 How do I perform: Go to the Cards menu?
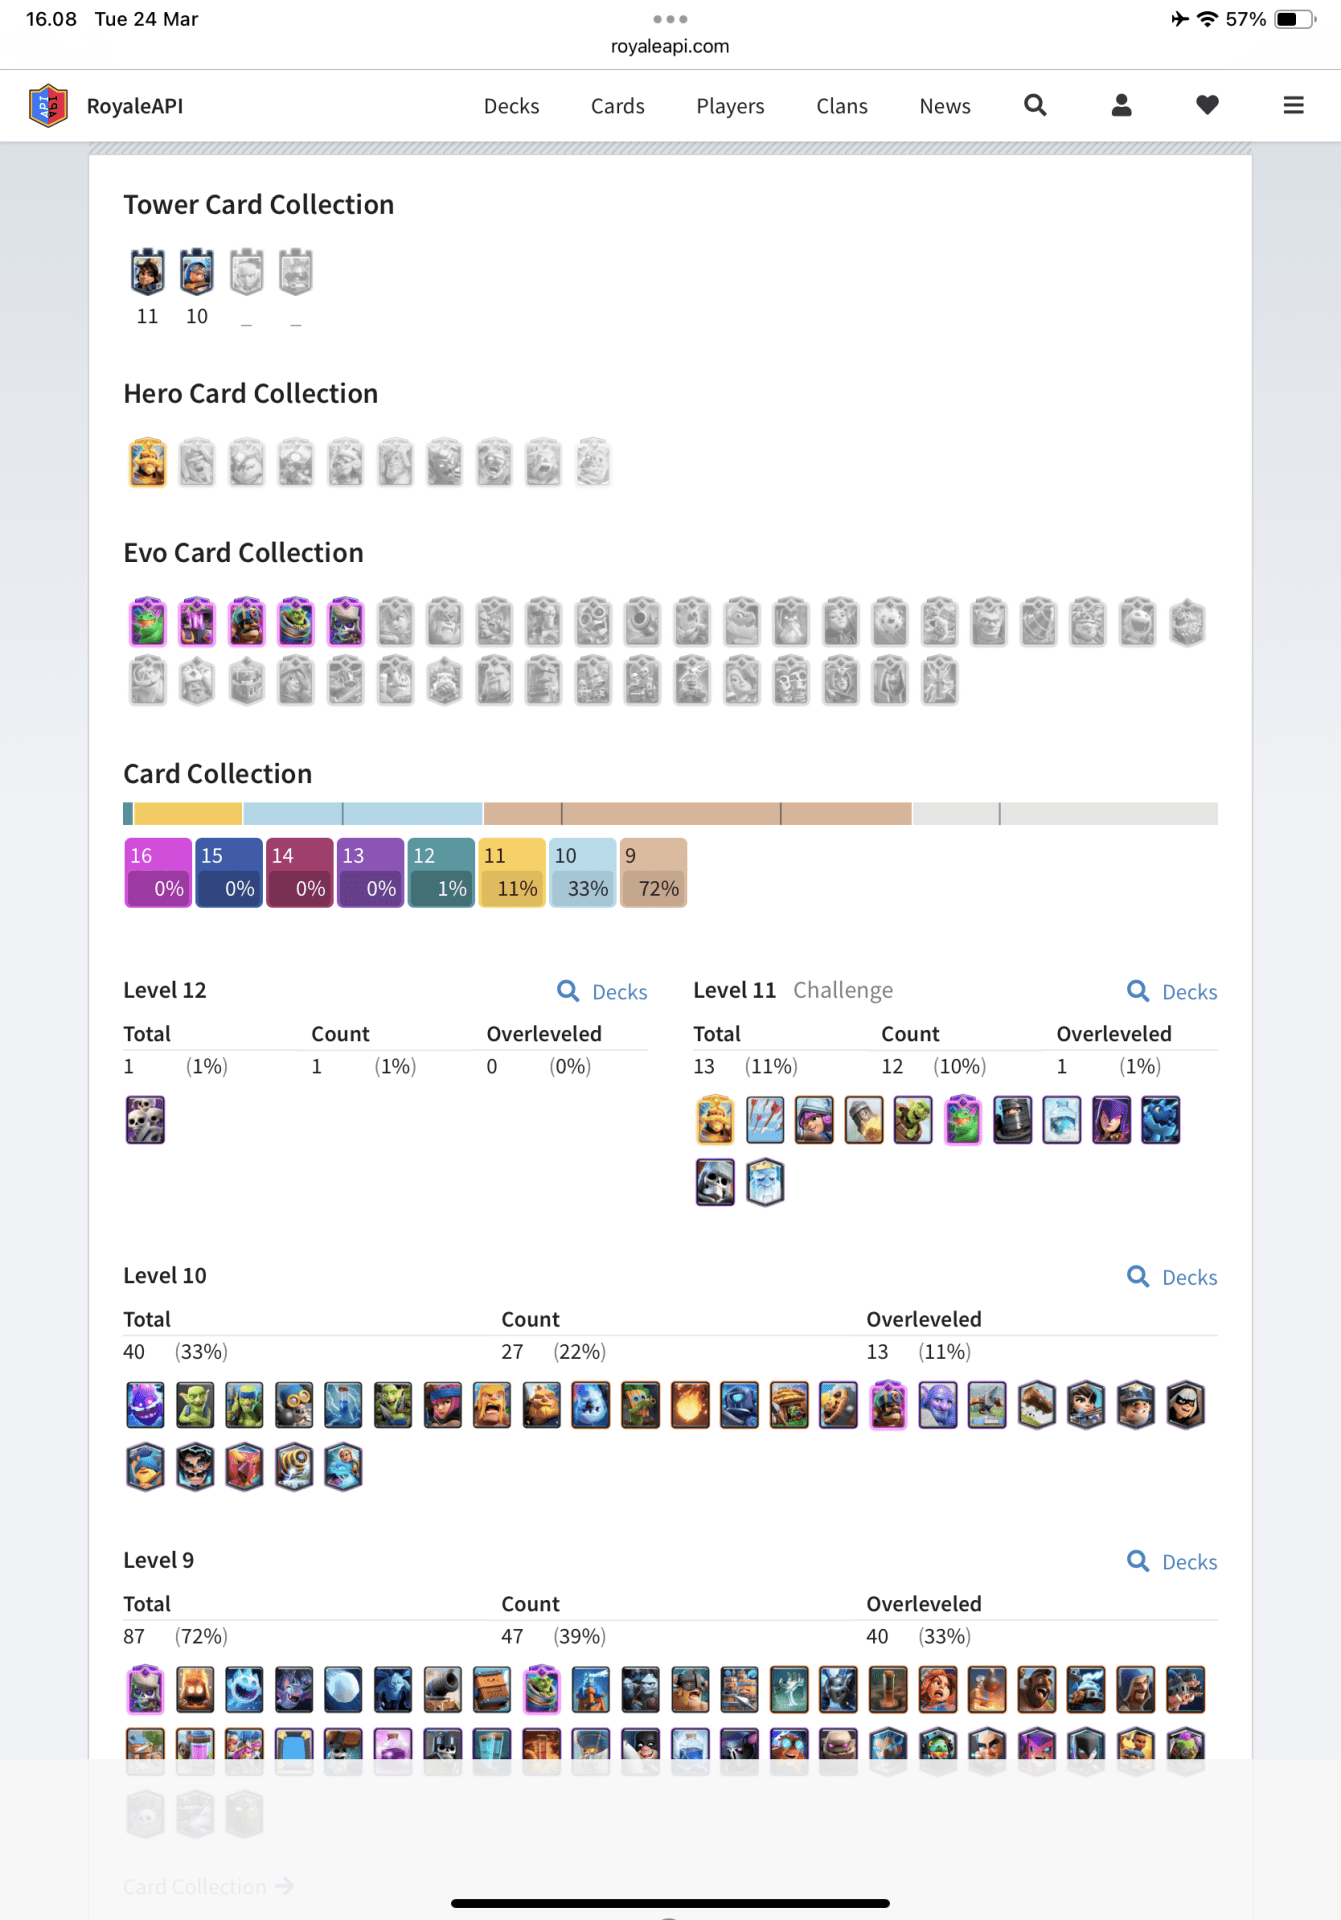tap(617, 106)
